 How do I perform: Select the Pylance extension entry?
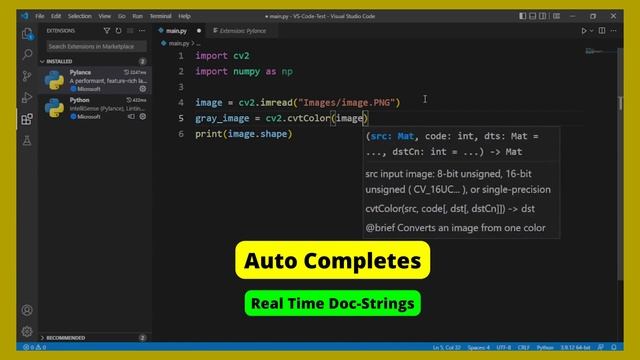tap(95, 80)
